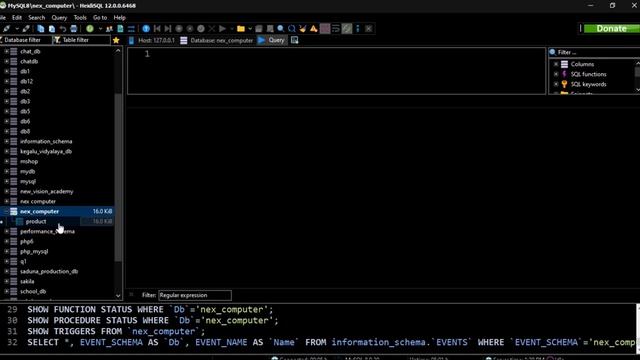Click the insert row toolbar icon
This screenshot has height=360, width=640.
click(179, 29)
